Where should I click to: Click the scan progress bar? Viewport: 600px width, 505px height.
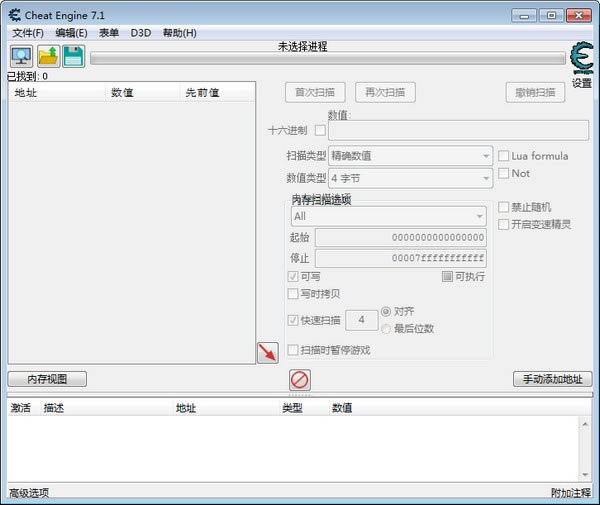[x=328, y=59]
